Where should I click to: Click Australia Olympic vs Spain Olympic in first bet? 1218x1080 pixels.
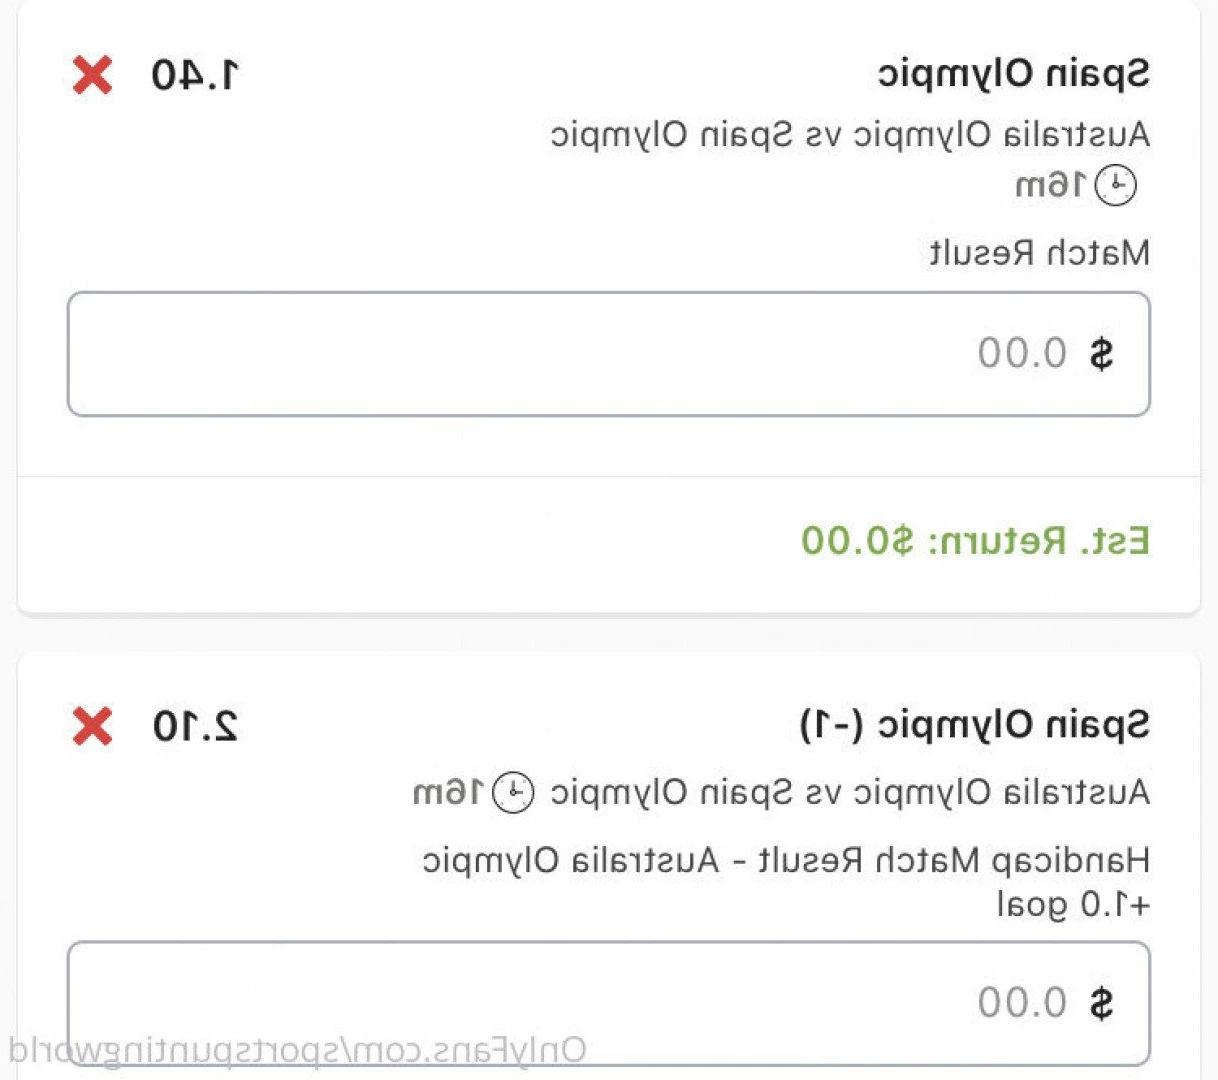click(x=850, y=135)
